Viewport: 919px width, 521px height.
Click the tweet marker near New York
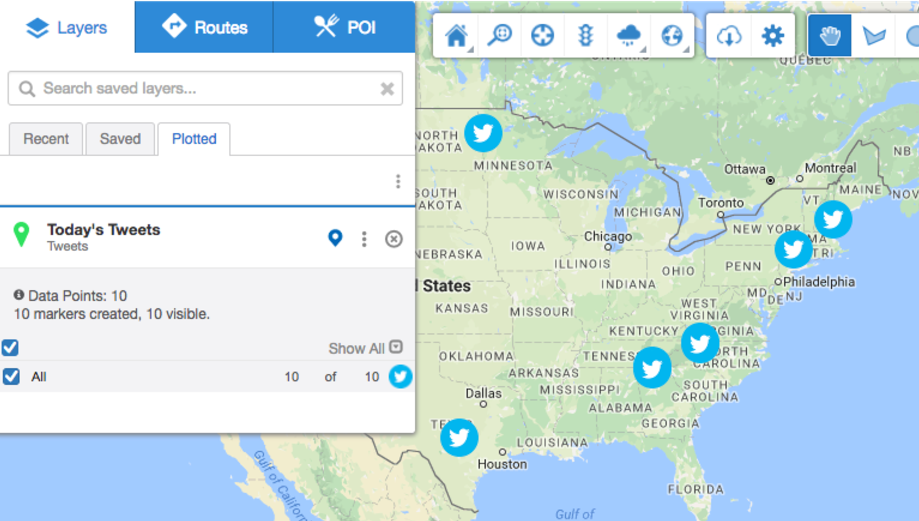(x=794, y=249)
